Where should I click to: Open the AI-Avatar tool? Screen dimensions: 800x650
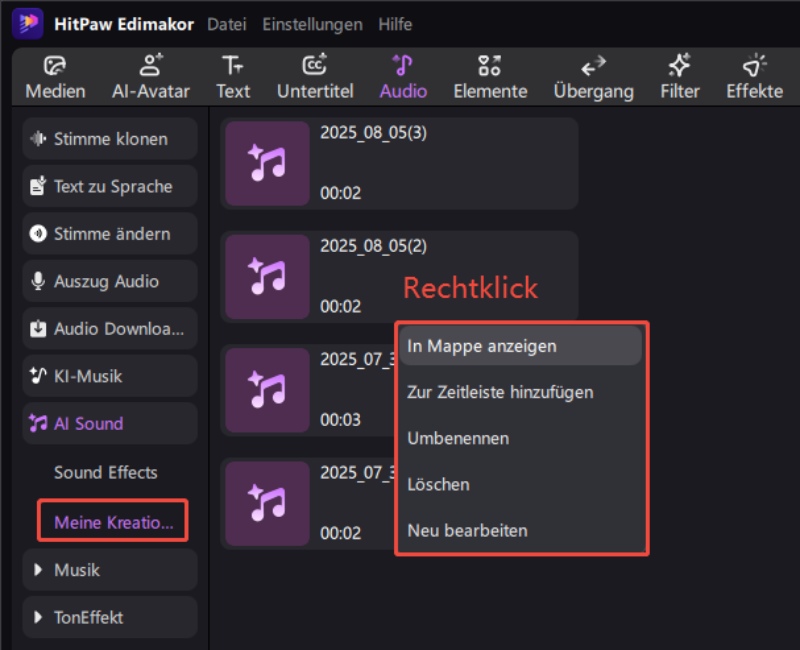coord(151,78)
